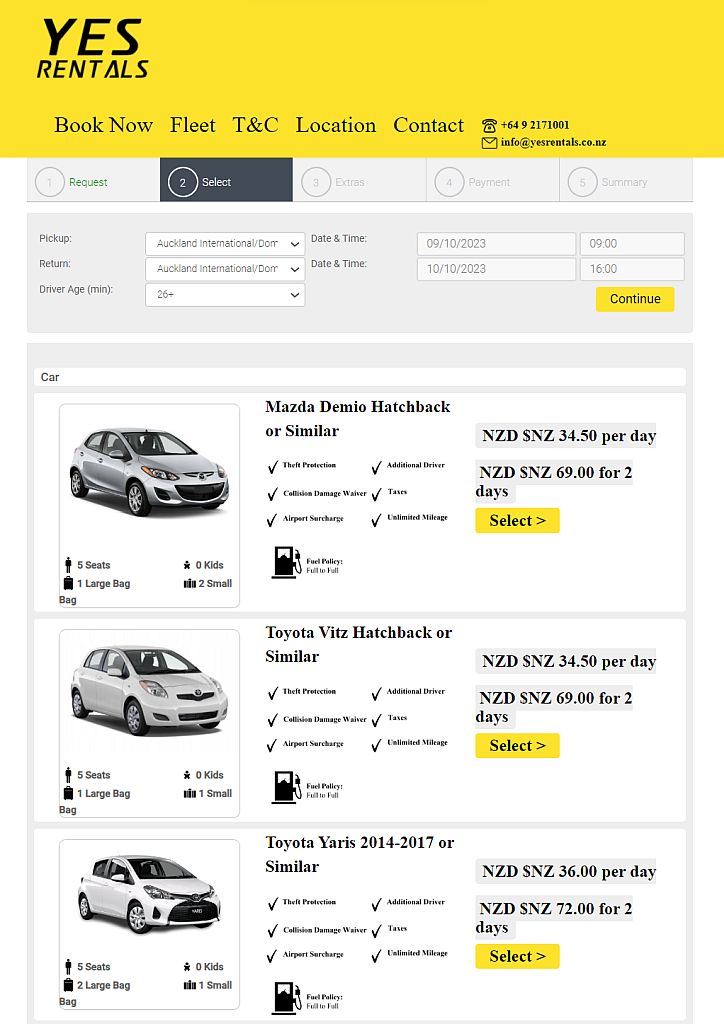Click the YES Rentals logo
This screenshot has width=724, height=1024.
click(92, 48)
